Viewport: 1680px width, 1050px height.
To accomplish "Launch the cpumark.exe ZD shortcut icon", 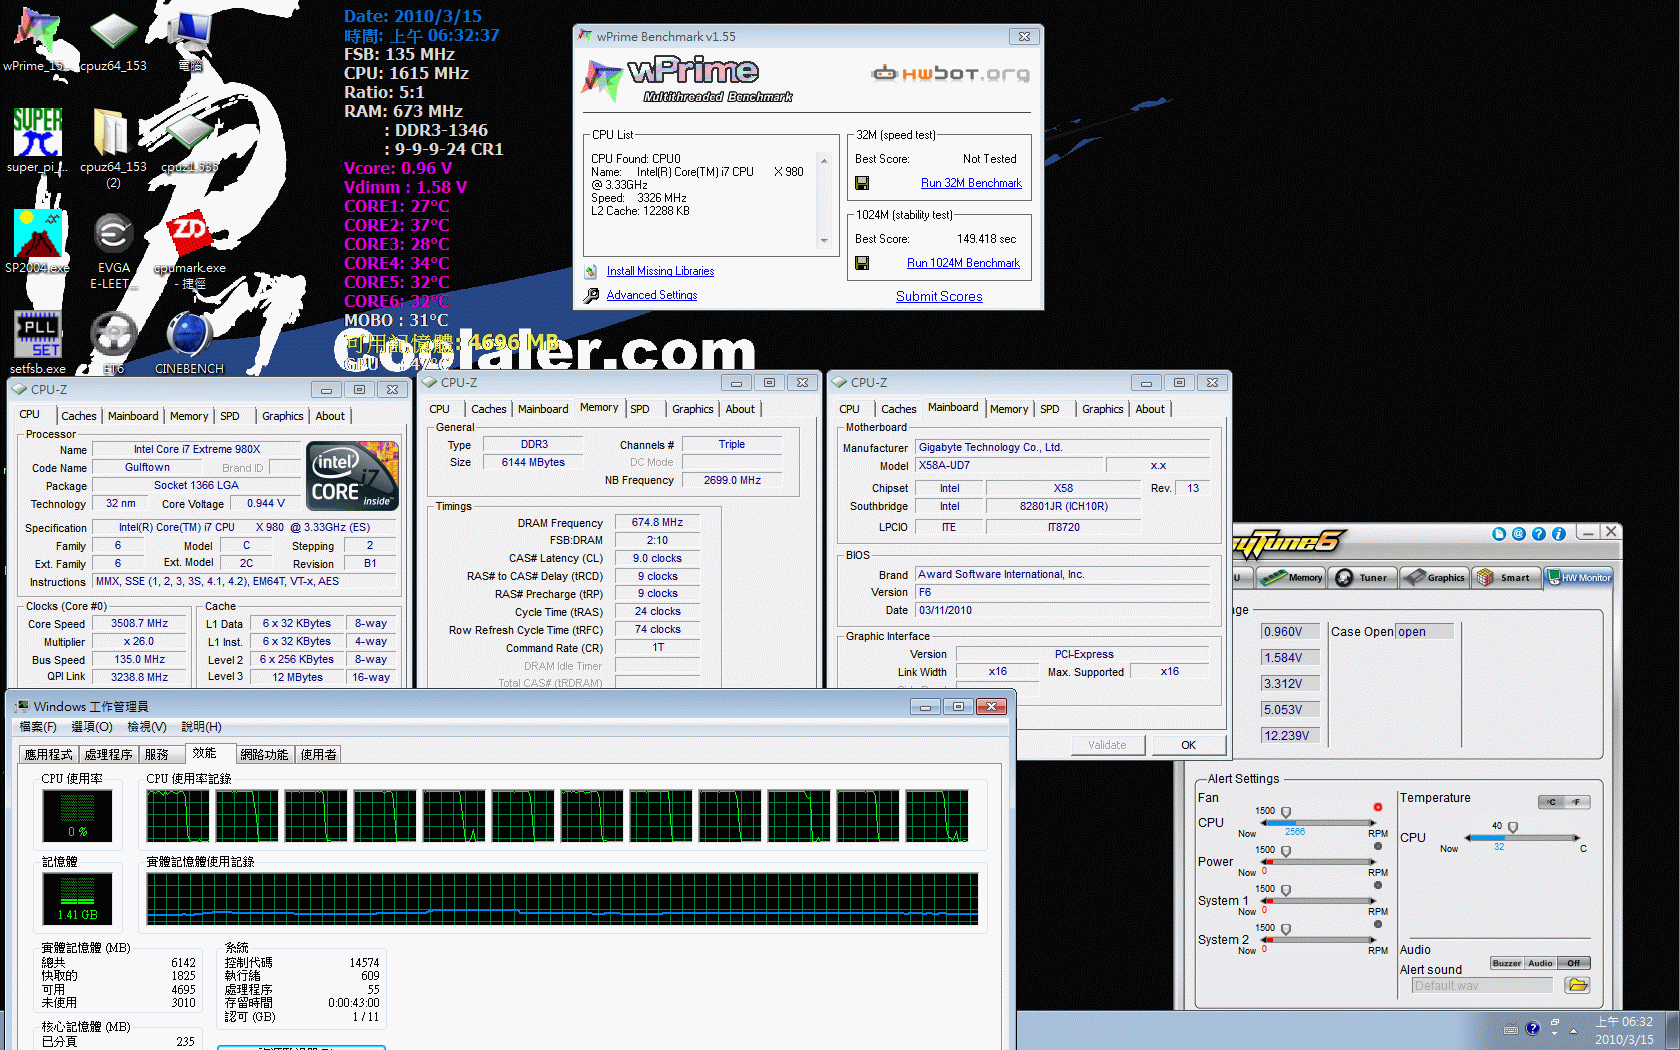I will point(189,234).
